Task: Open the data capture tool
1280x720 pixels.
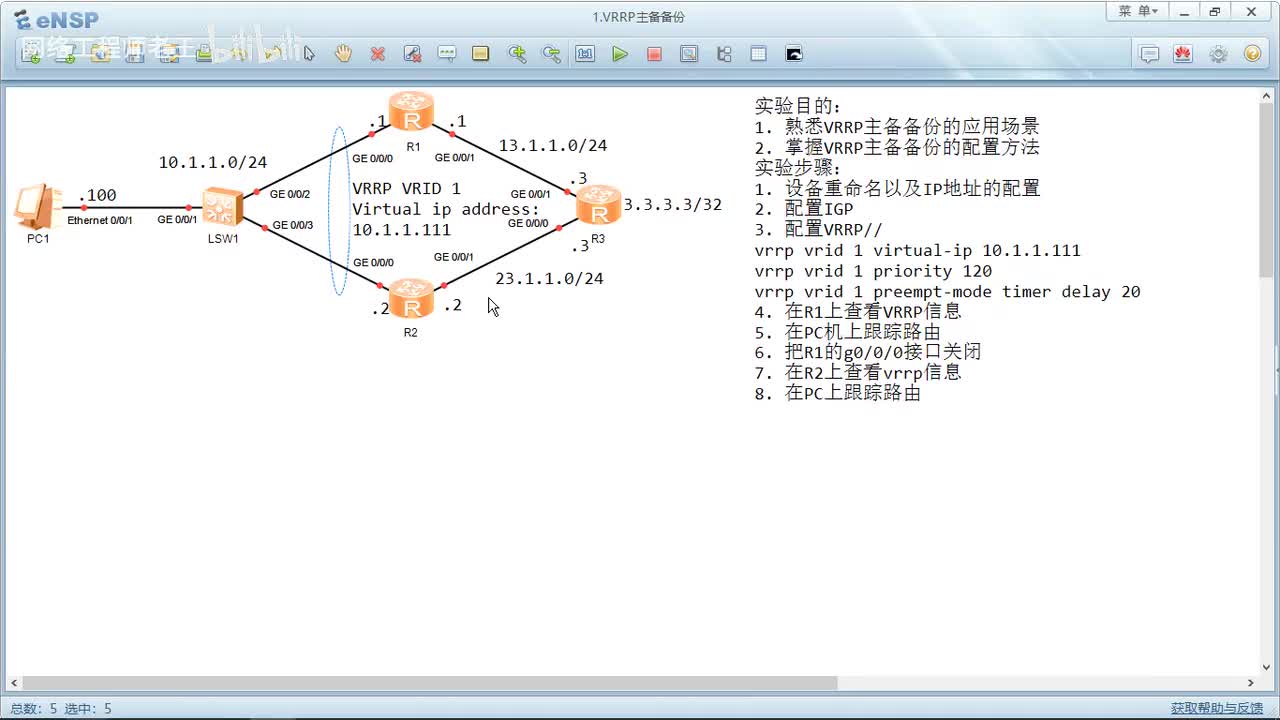Action: (689, 54)
